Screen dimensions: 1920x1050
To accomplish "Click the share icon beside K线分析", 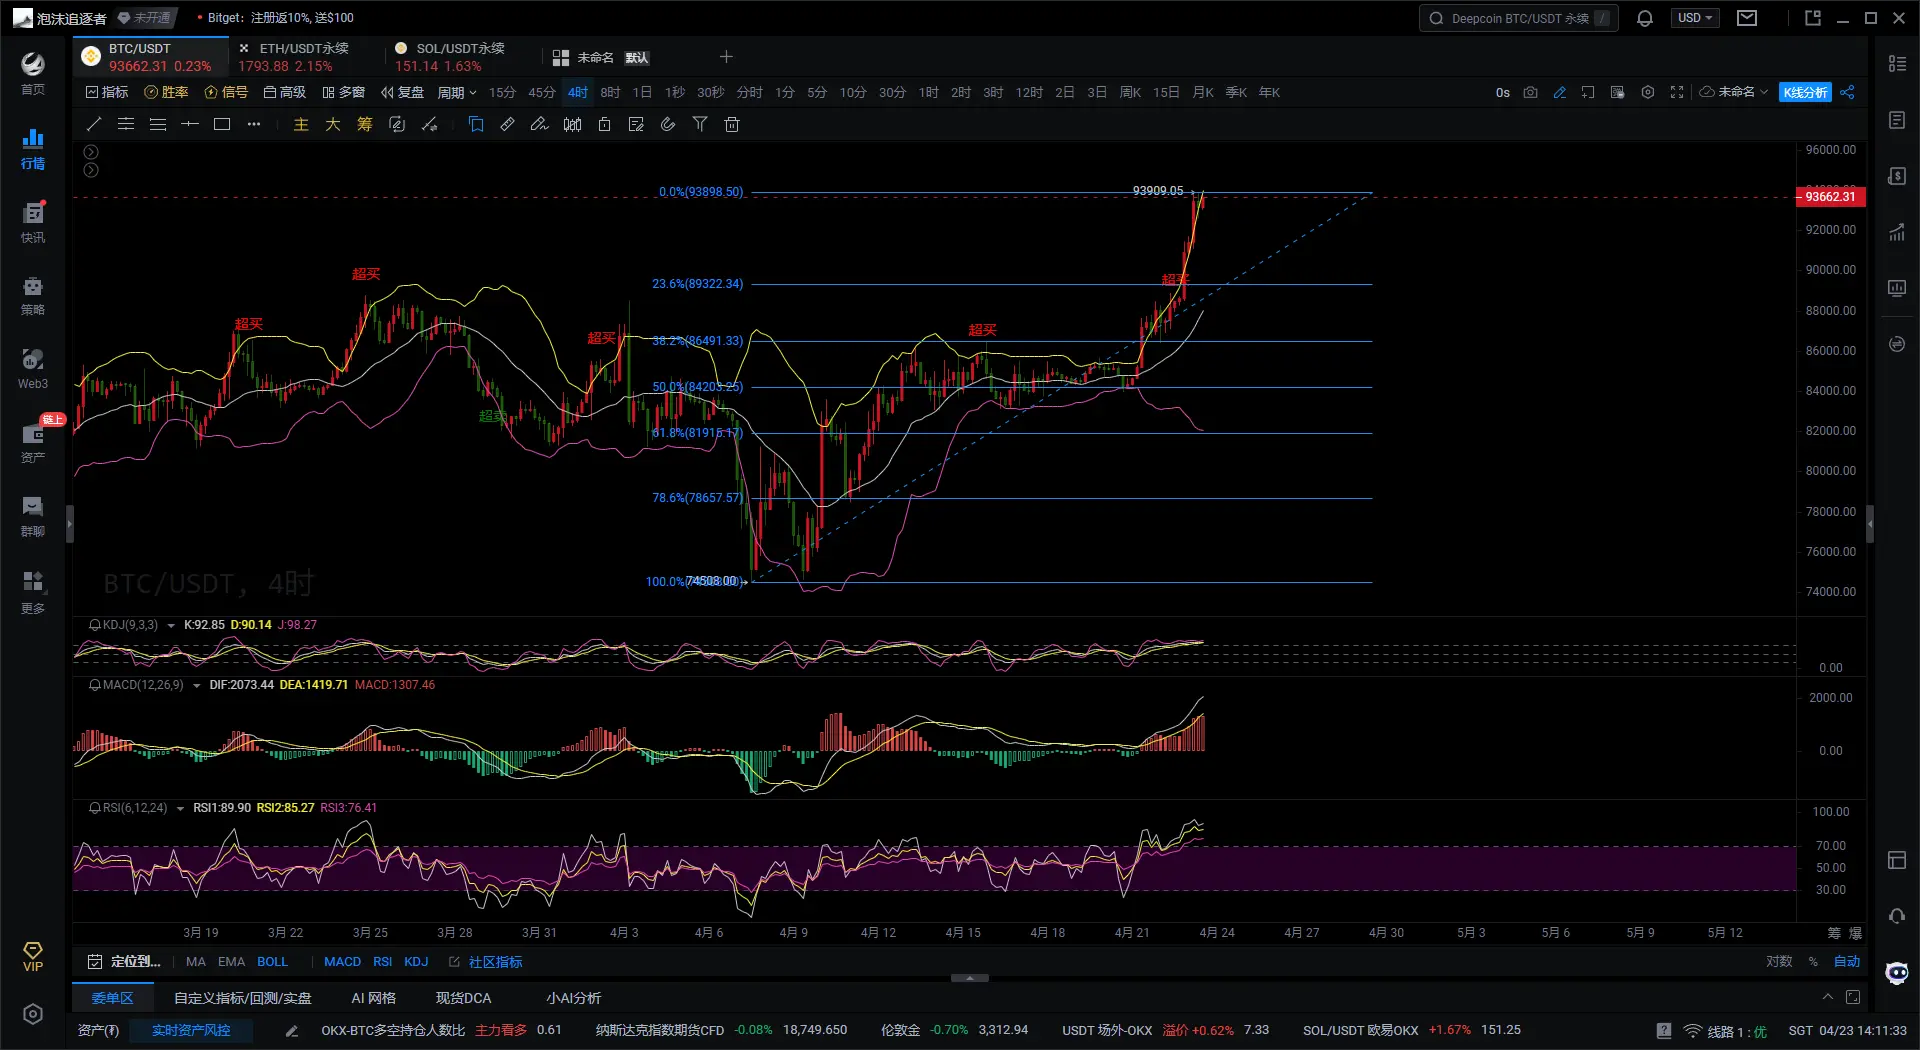I will tap(1847, 93).
